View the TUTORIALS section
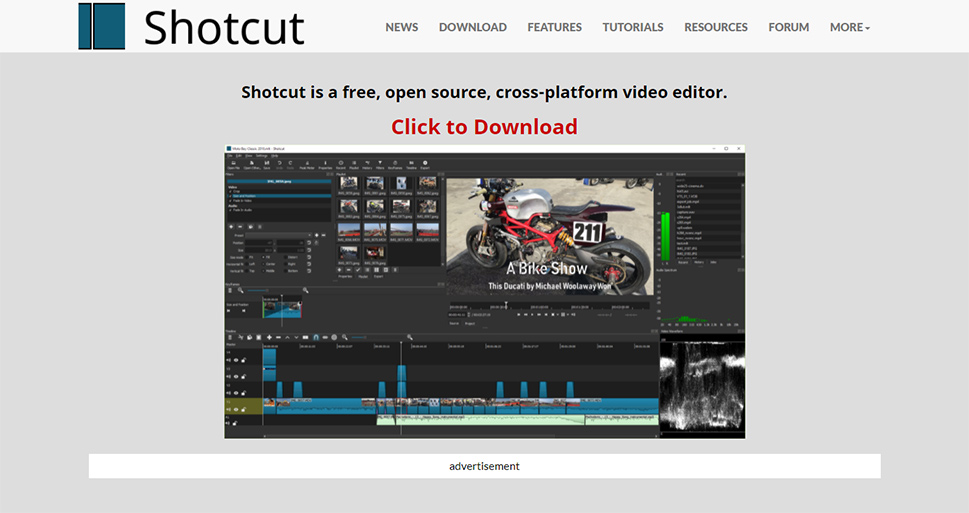969x513 pixels. click(x=633, y=27)
